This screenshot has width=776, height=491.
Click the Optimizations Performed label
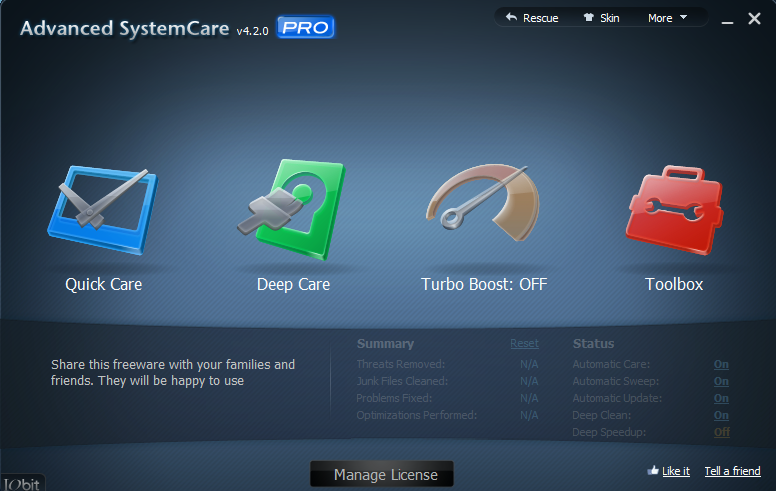click(417, 415)
